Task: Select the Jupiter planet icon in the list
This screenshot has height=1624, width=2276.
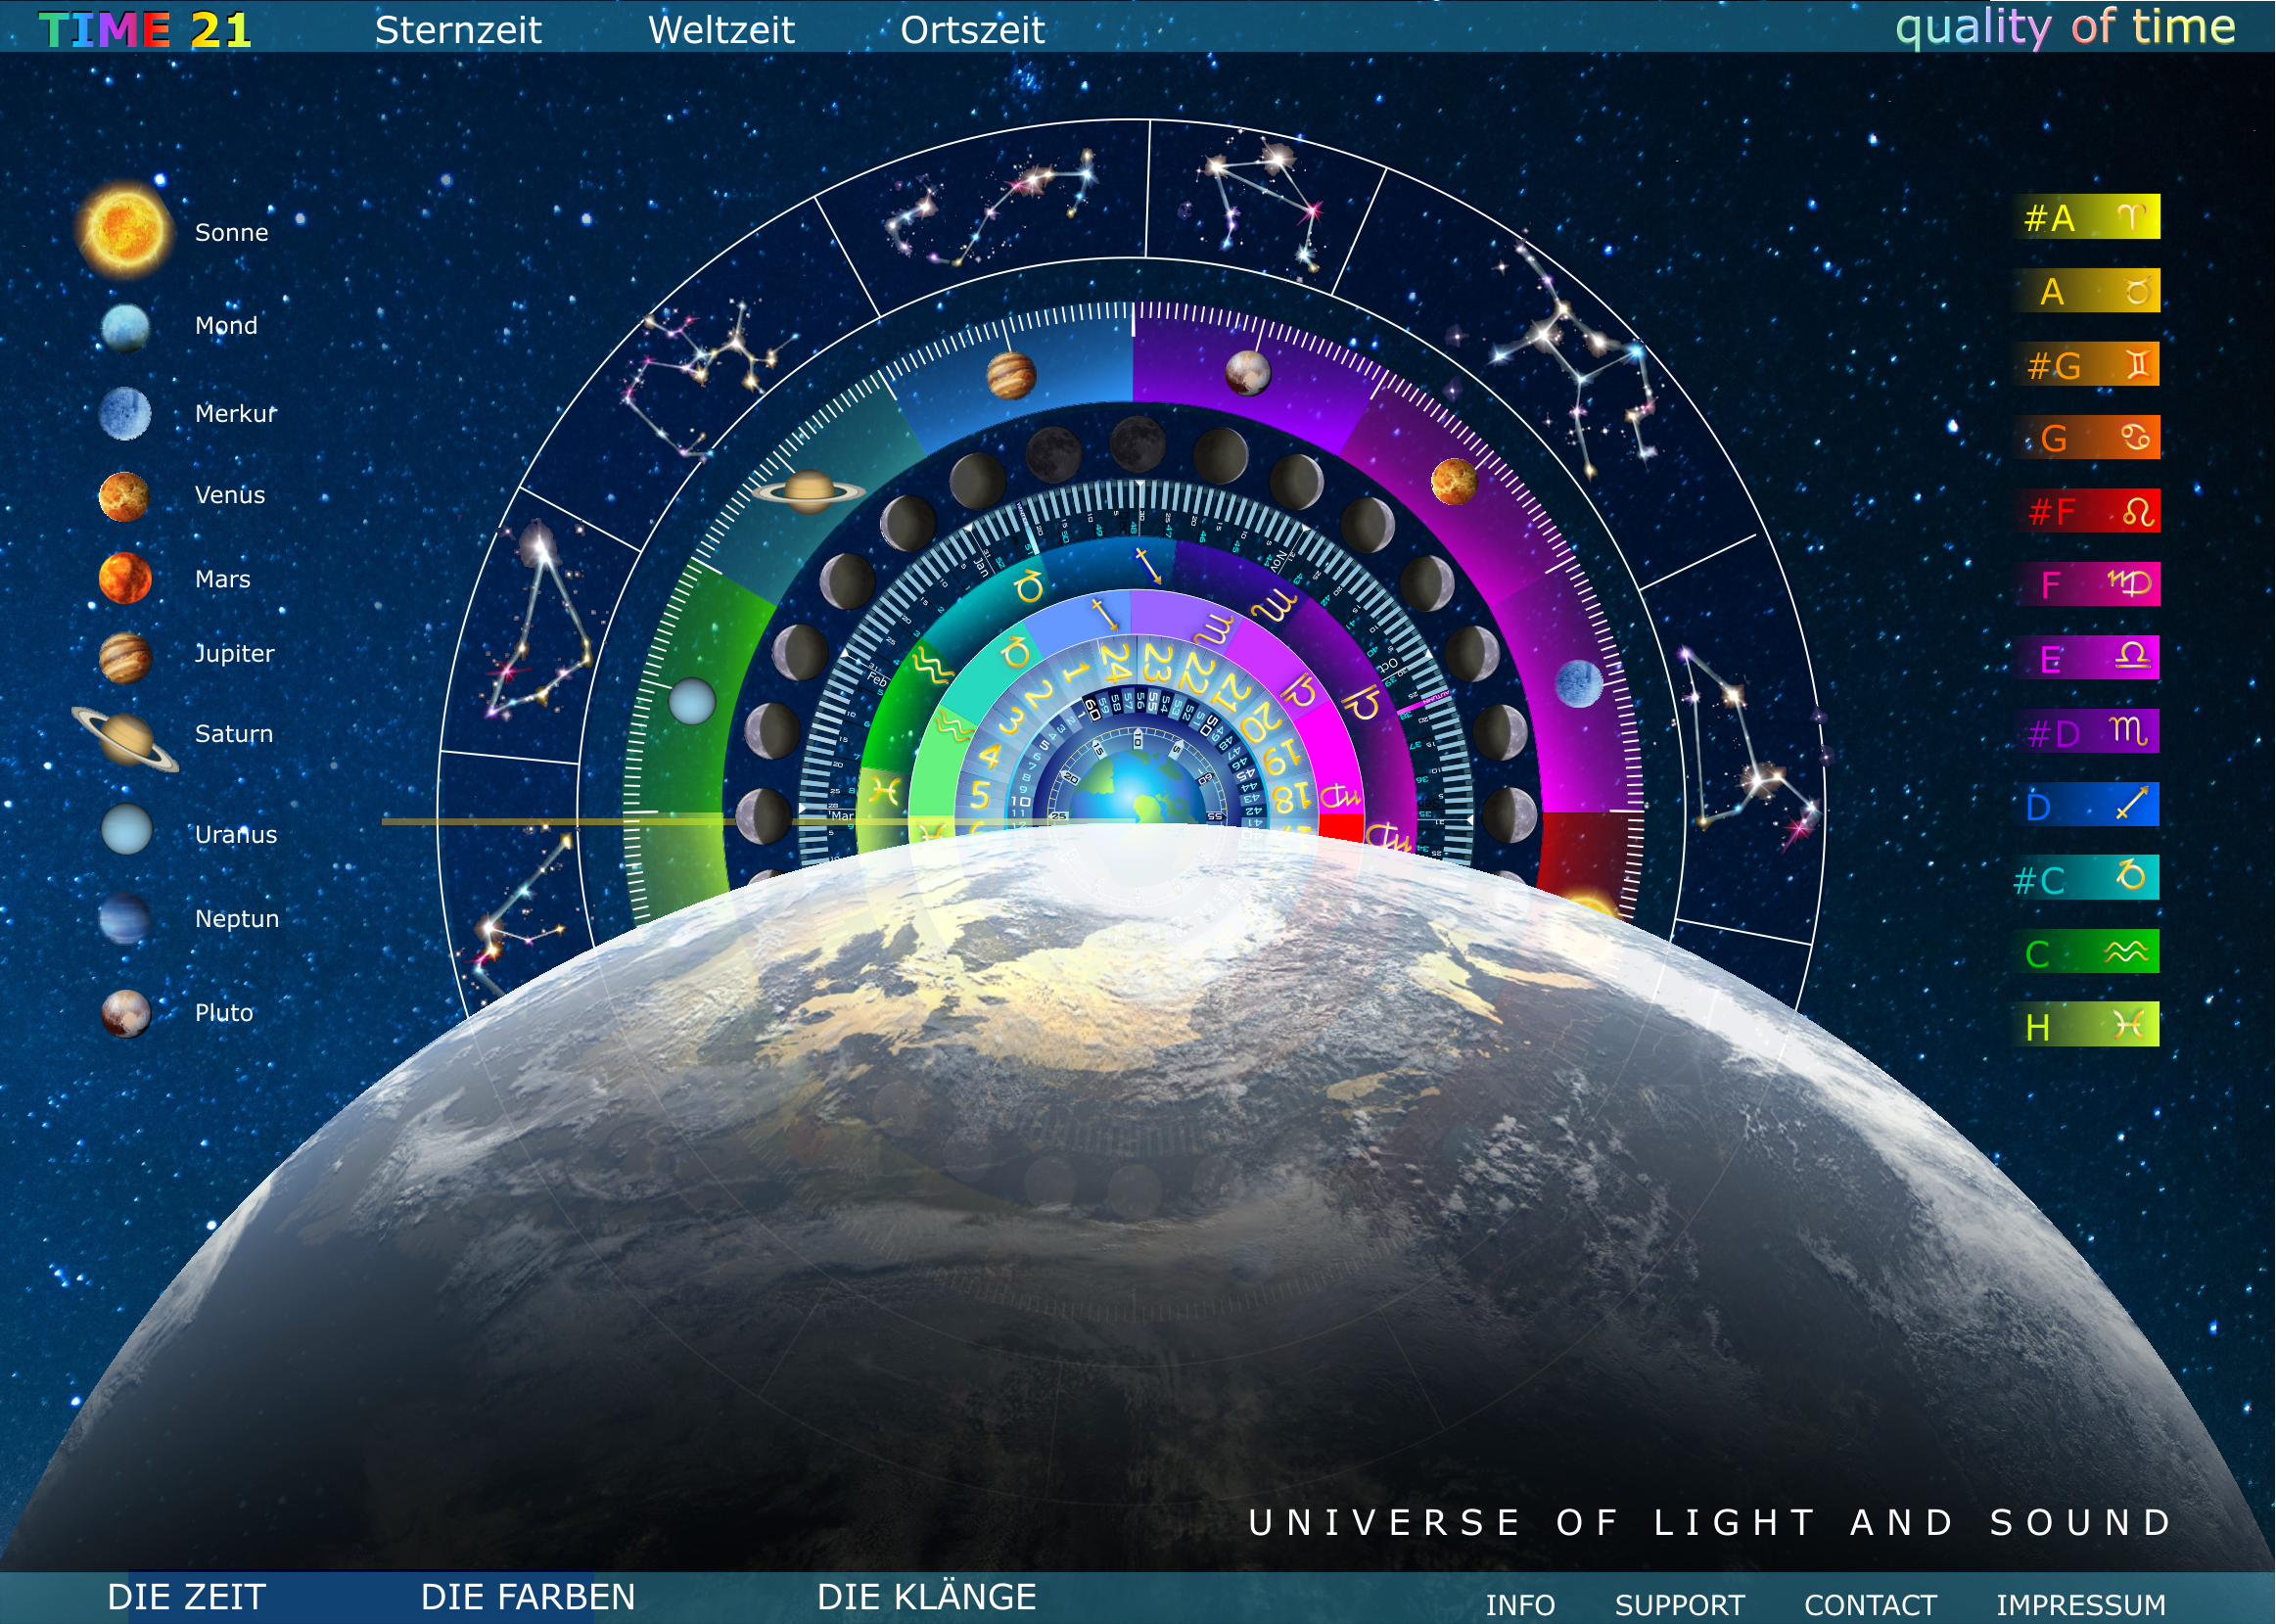Action: tap(125, 657)
